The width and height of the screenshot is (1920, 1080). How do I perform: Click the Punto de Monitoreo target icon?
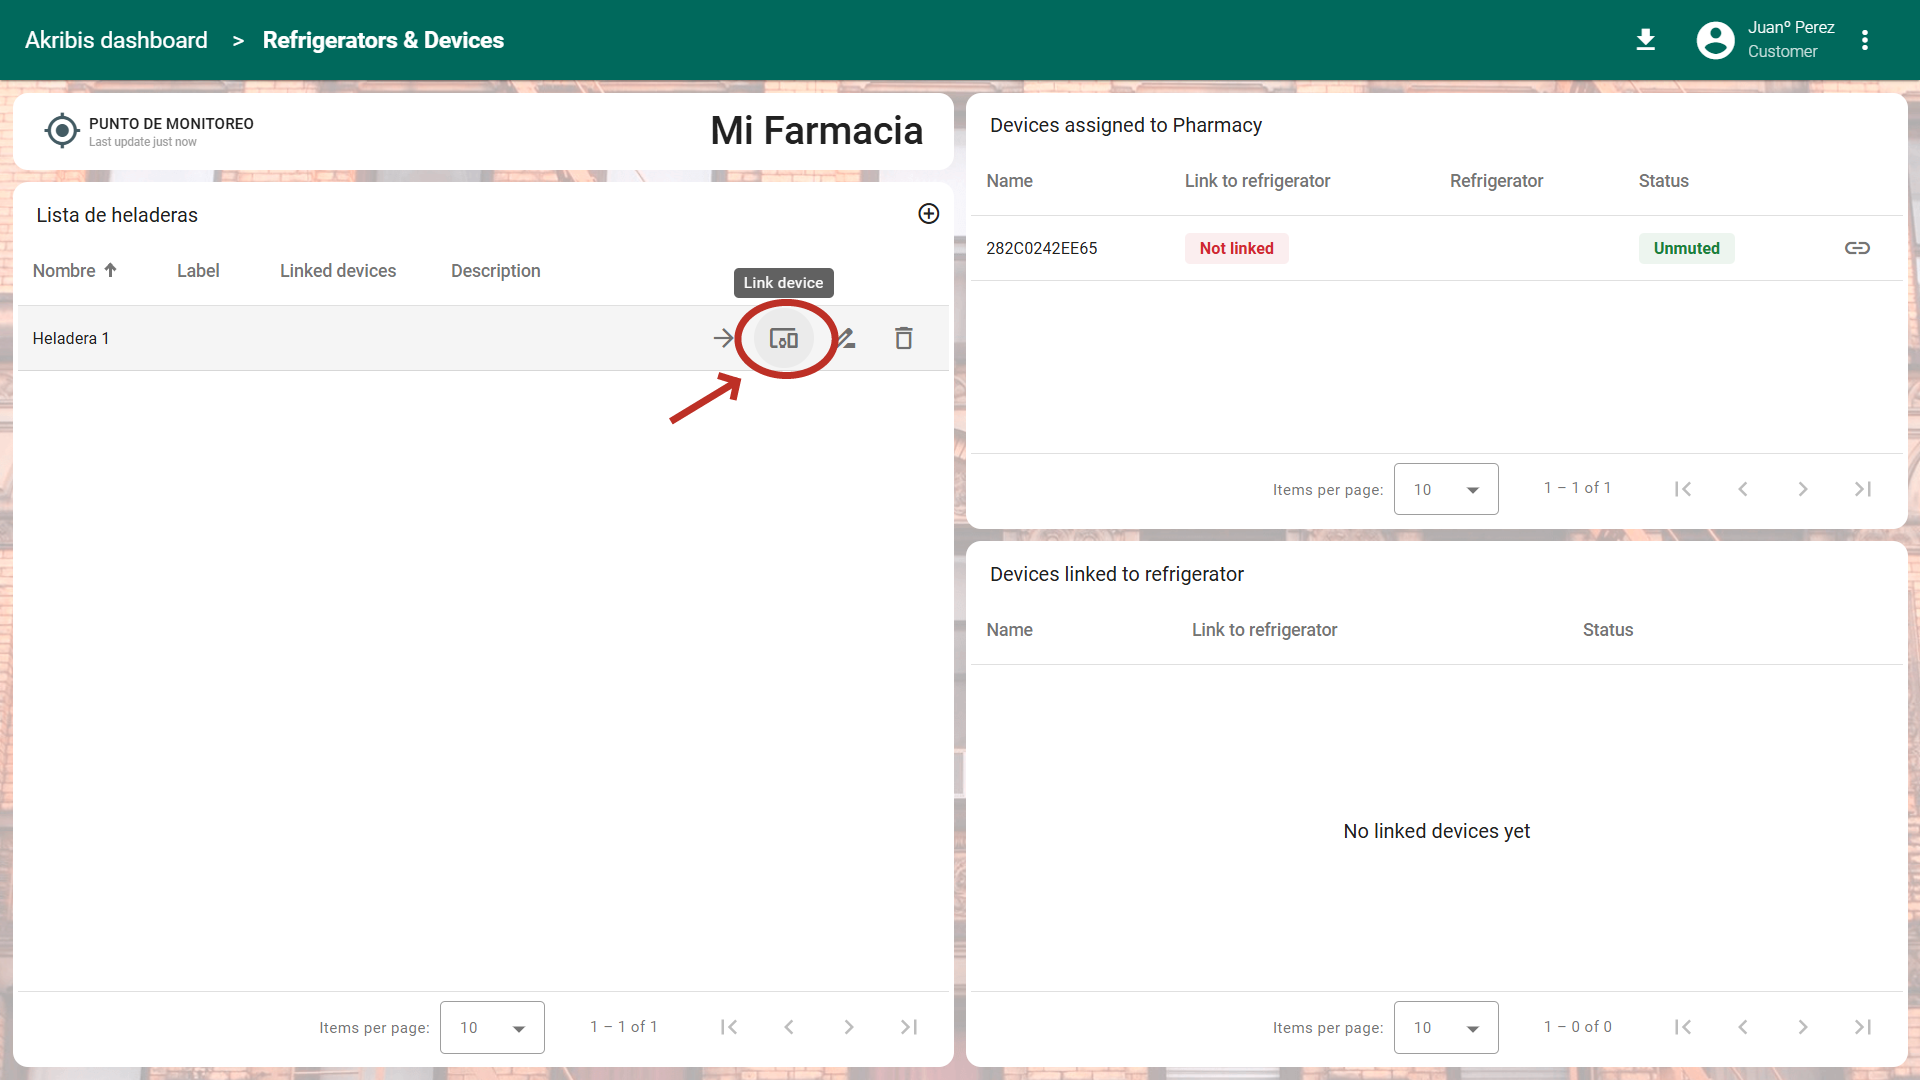click(62, 131)
